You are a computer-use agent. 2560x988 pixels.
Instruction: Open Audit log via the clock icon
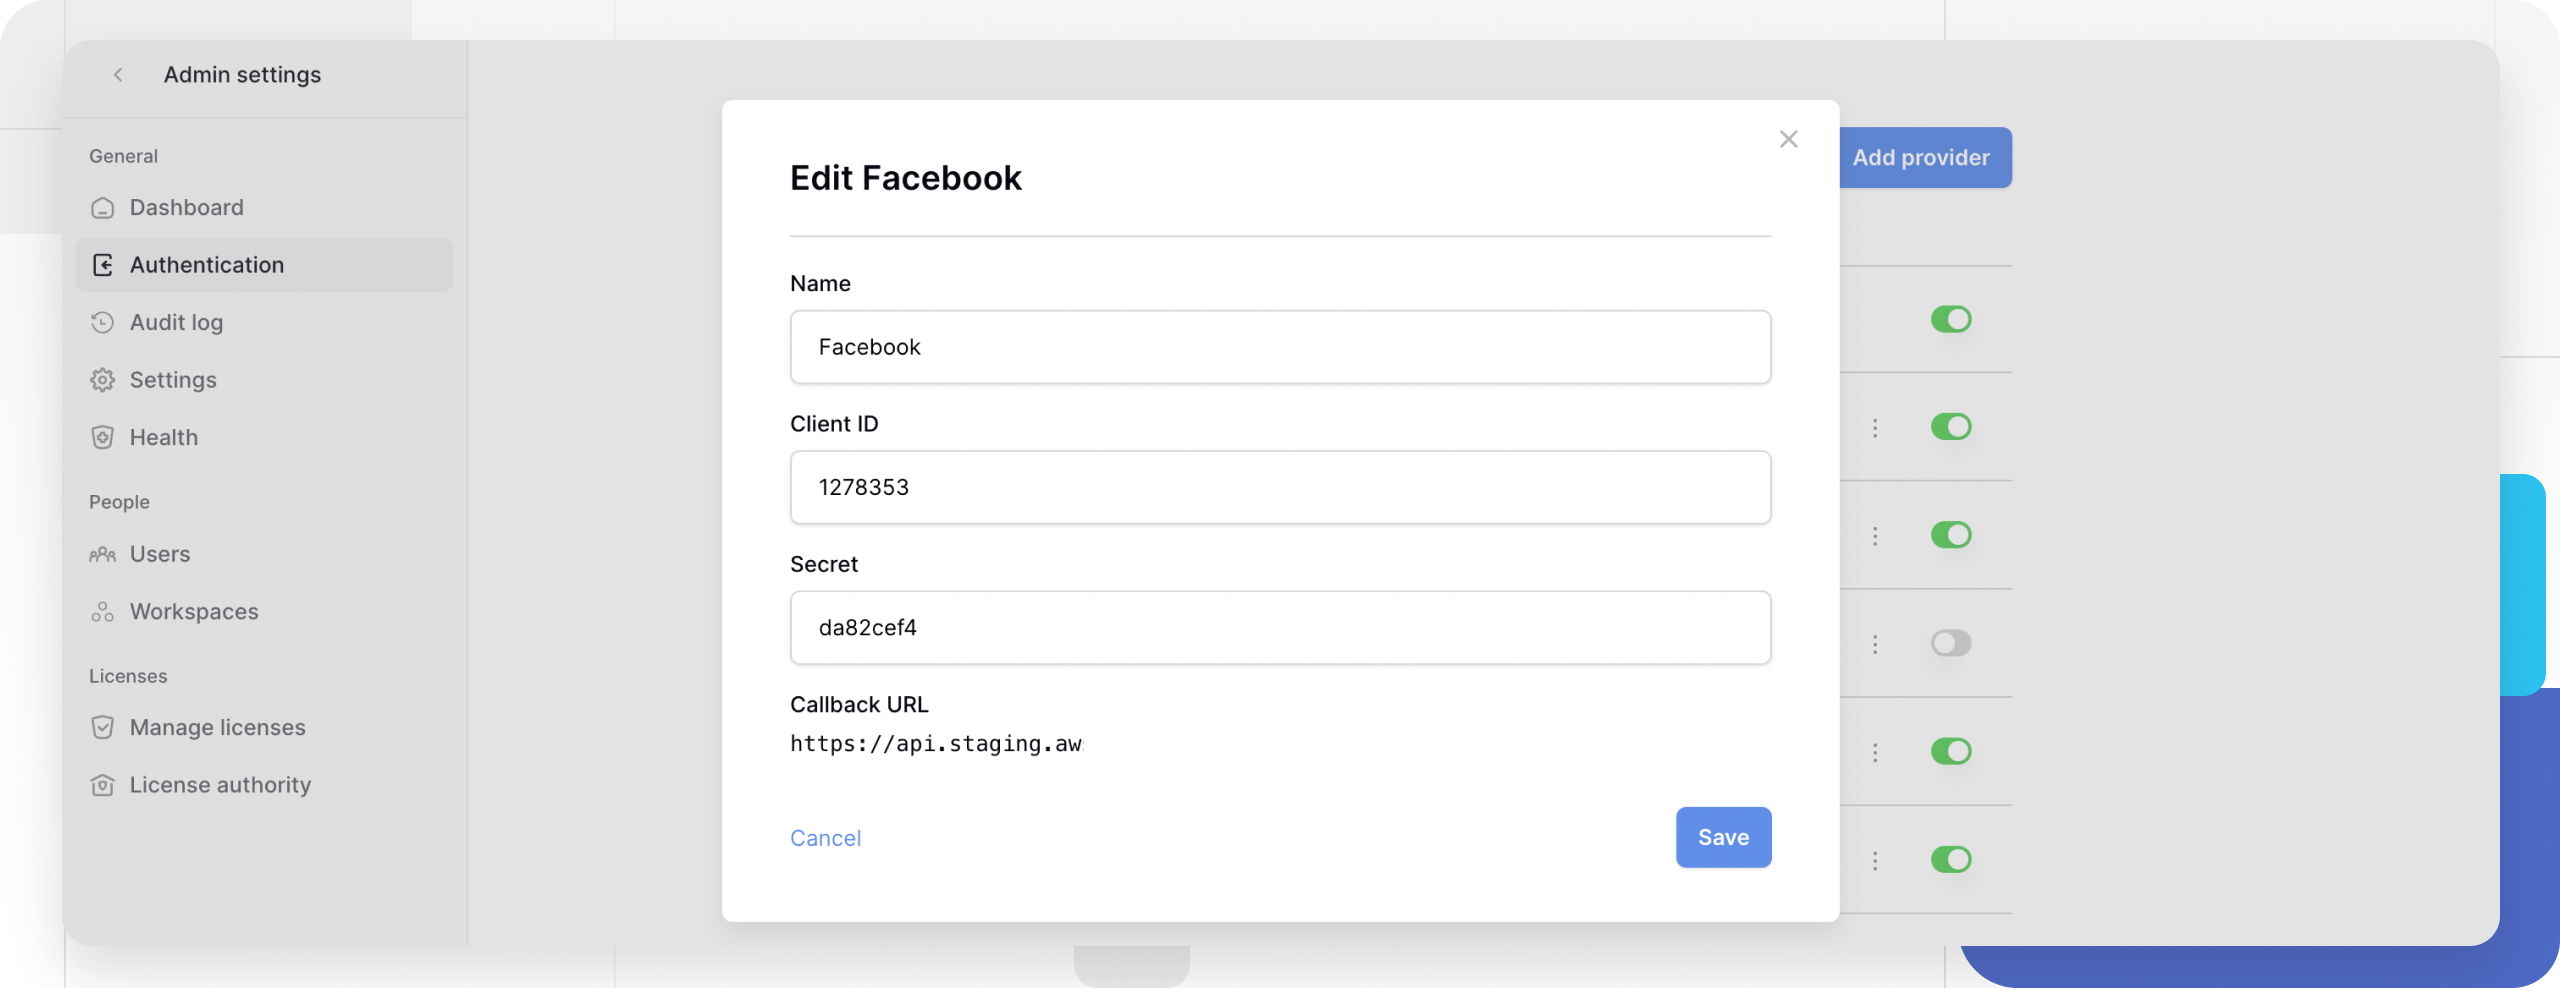[x=103, y=322]
